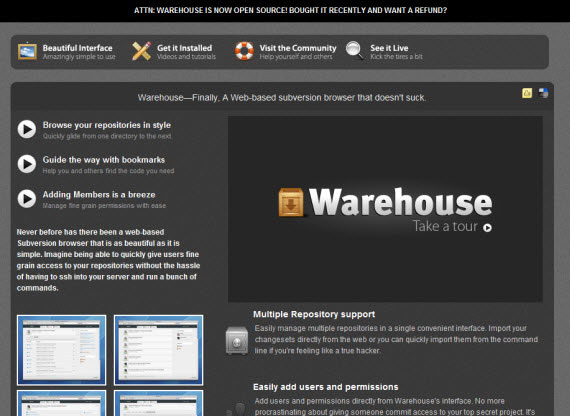Click Quickly glide from one directory text
Viewport: 570px width, 416px height.
pyautogui.click(x=107, y=136)
